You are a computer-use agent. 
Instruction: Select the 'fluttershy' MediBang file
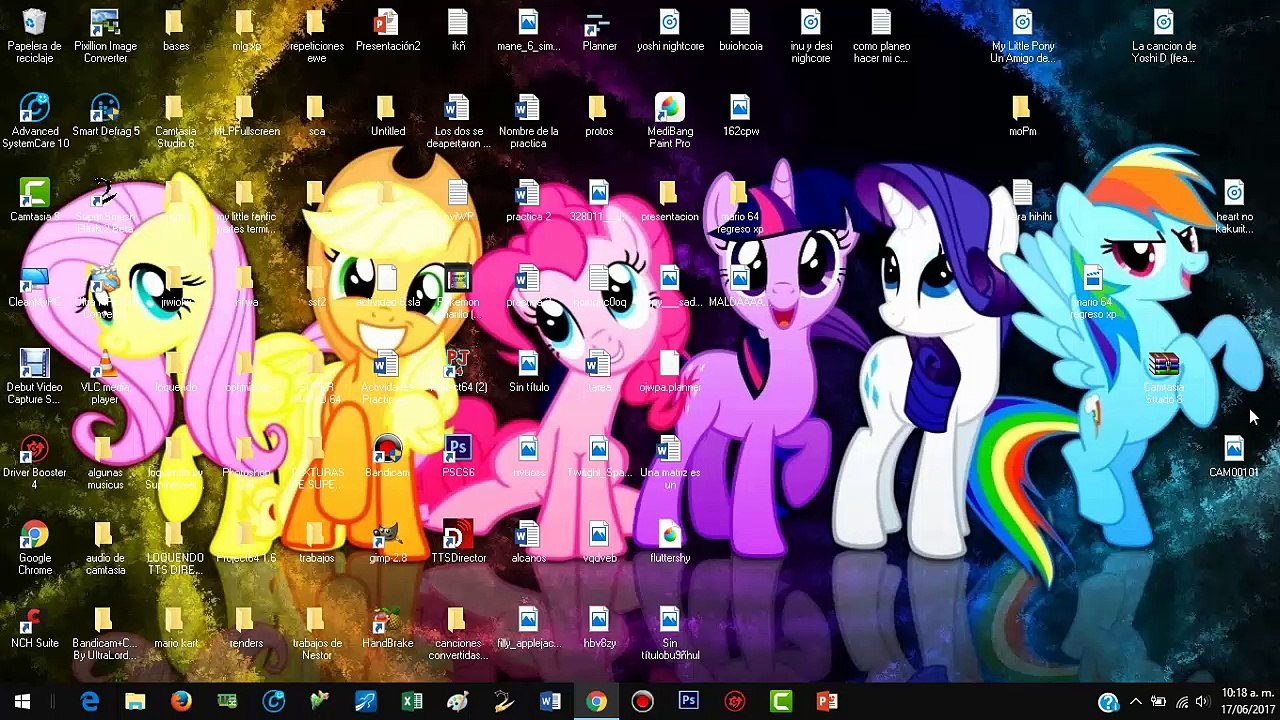pyautogui.click(x=670, y=543)
